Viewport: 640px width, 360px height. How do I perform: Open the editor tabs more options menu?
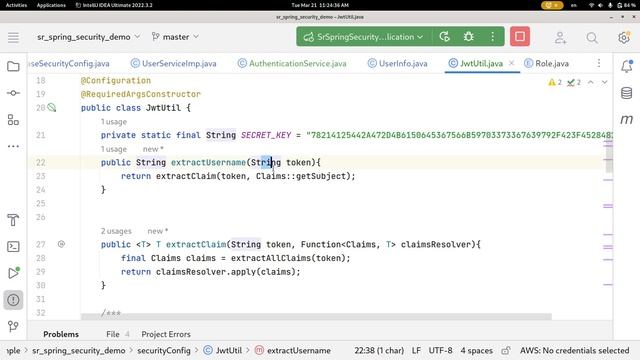tap(599, 63)
